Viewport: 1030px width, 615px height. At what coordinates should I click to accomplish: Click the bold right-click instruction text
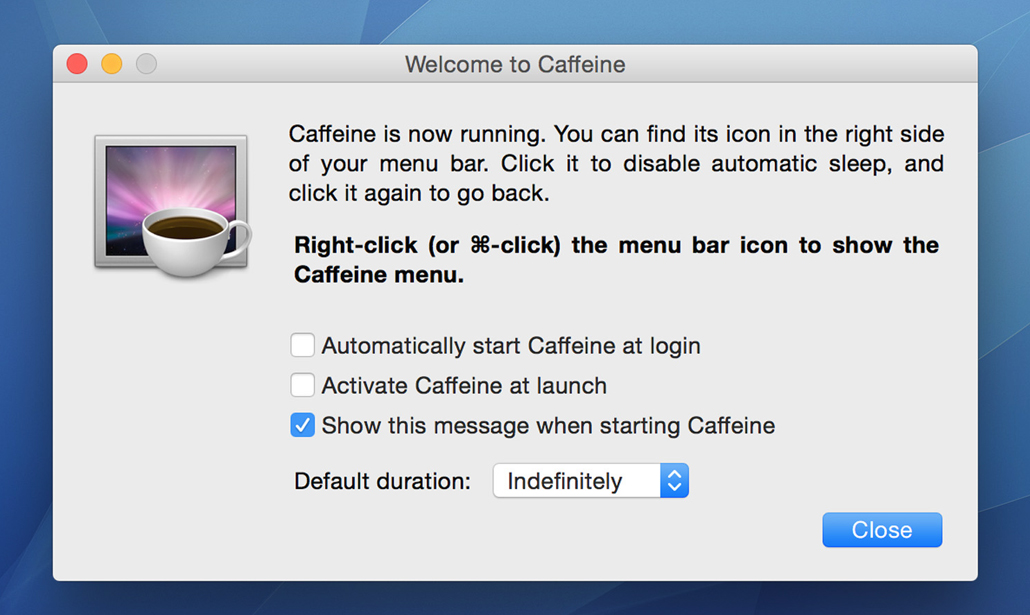point(616,260)
